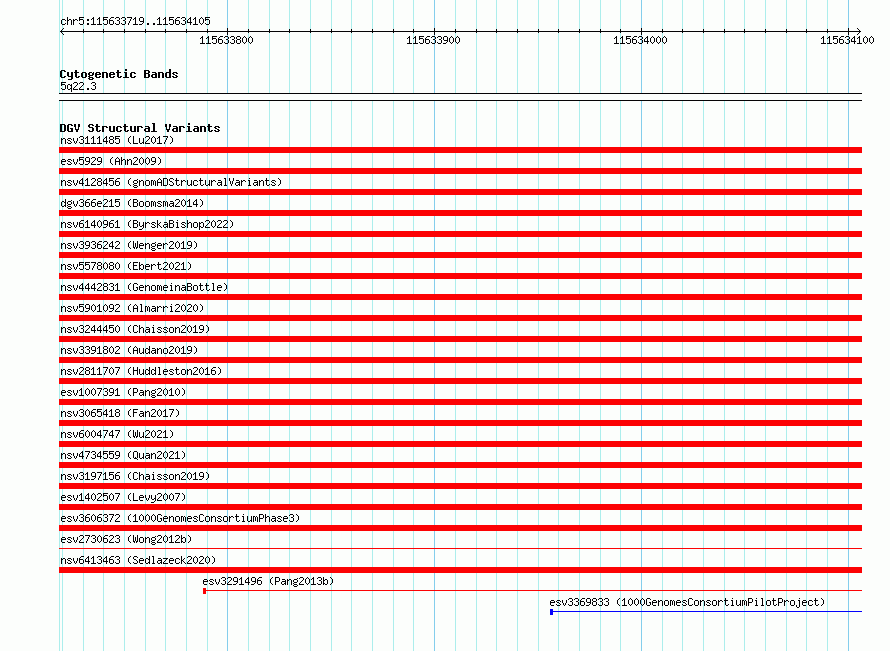The image size is (890, 651).
Task: Click esv1007391 (Pang2010) label
Action: 123,392
